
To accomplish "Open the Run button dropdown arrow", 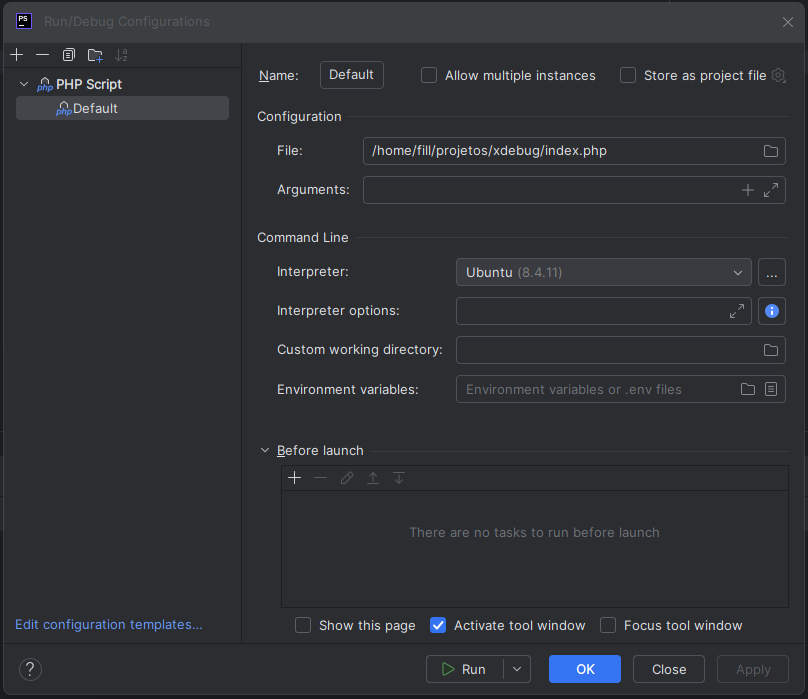I will (516, 669).
